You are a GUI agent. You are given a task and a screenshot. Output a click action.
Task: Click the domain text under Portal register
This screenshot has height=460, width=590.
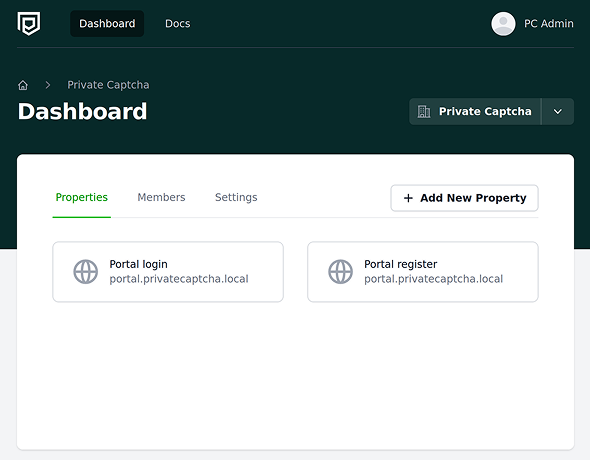pos(433,279)
